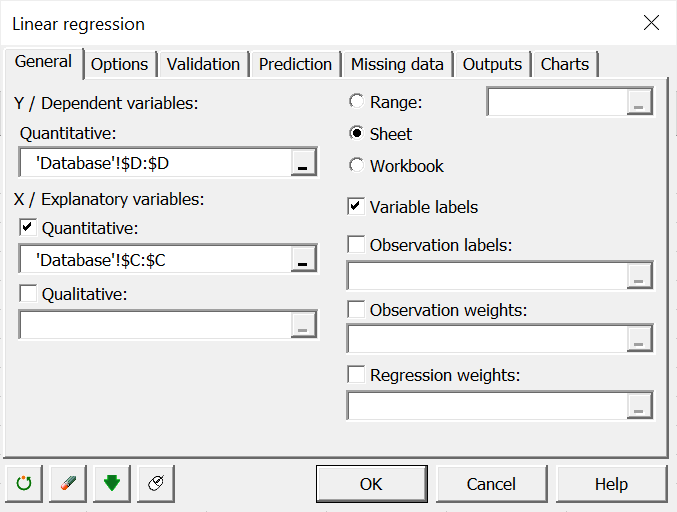
Task: Open range selector for X Quantitative field
Action: click(303, 259)
